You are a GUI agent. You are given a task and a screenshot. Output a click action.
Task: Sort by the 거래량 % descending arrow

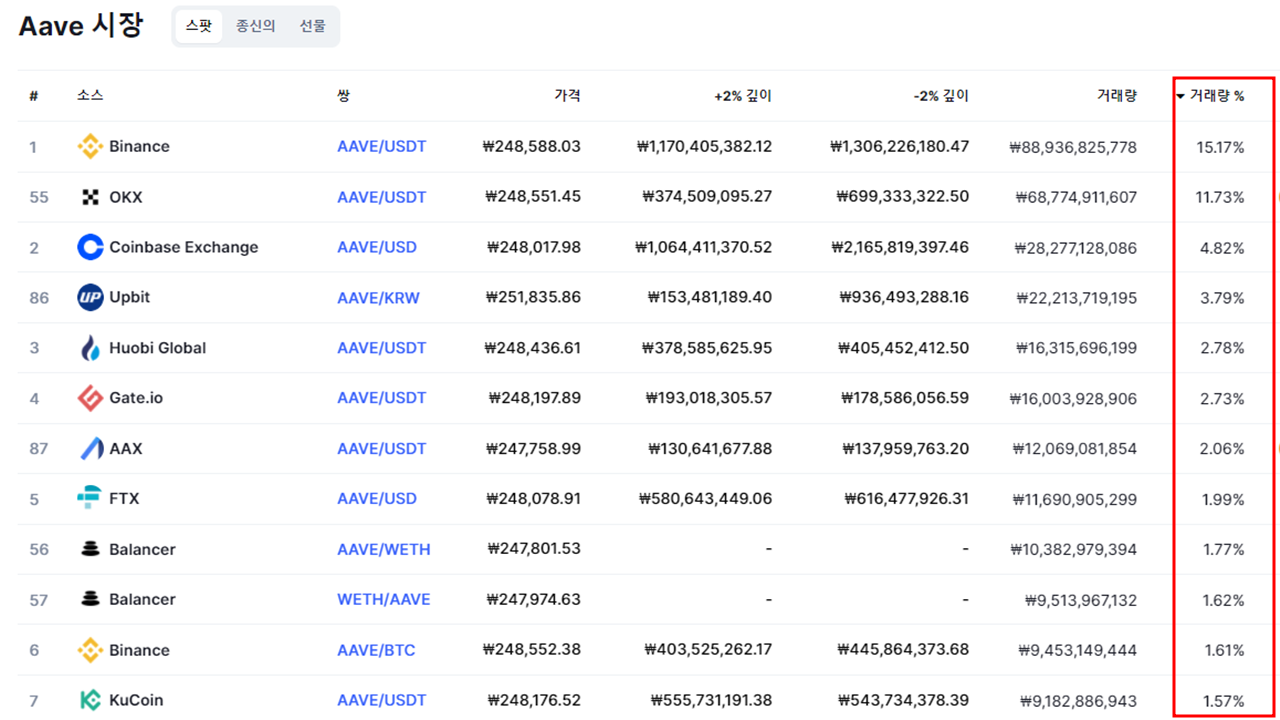(1180, 97)
